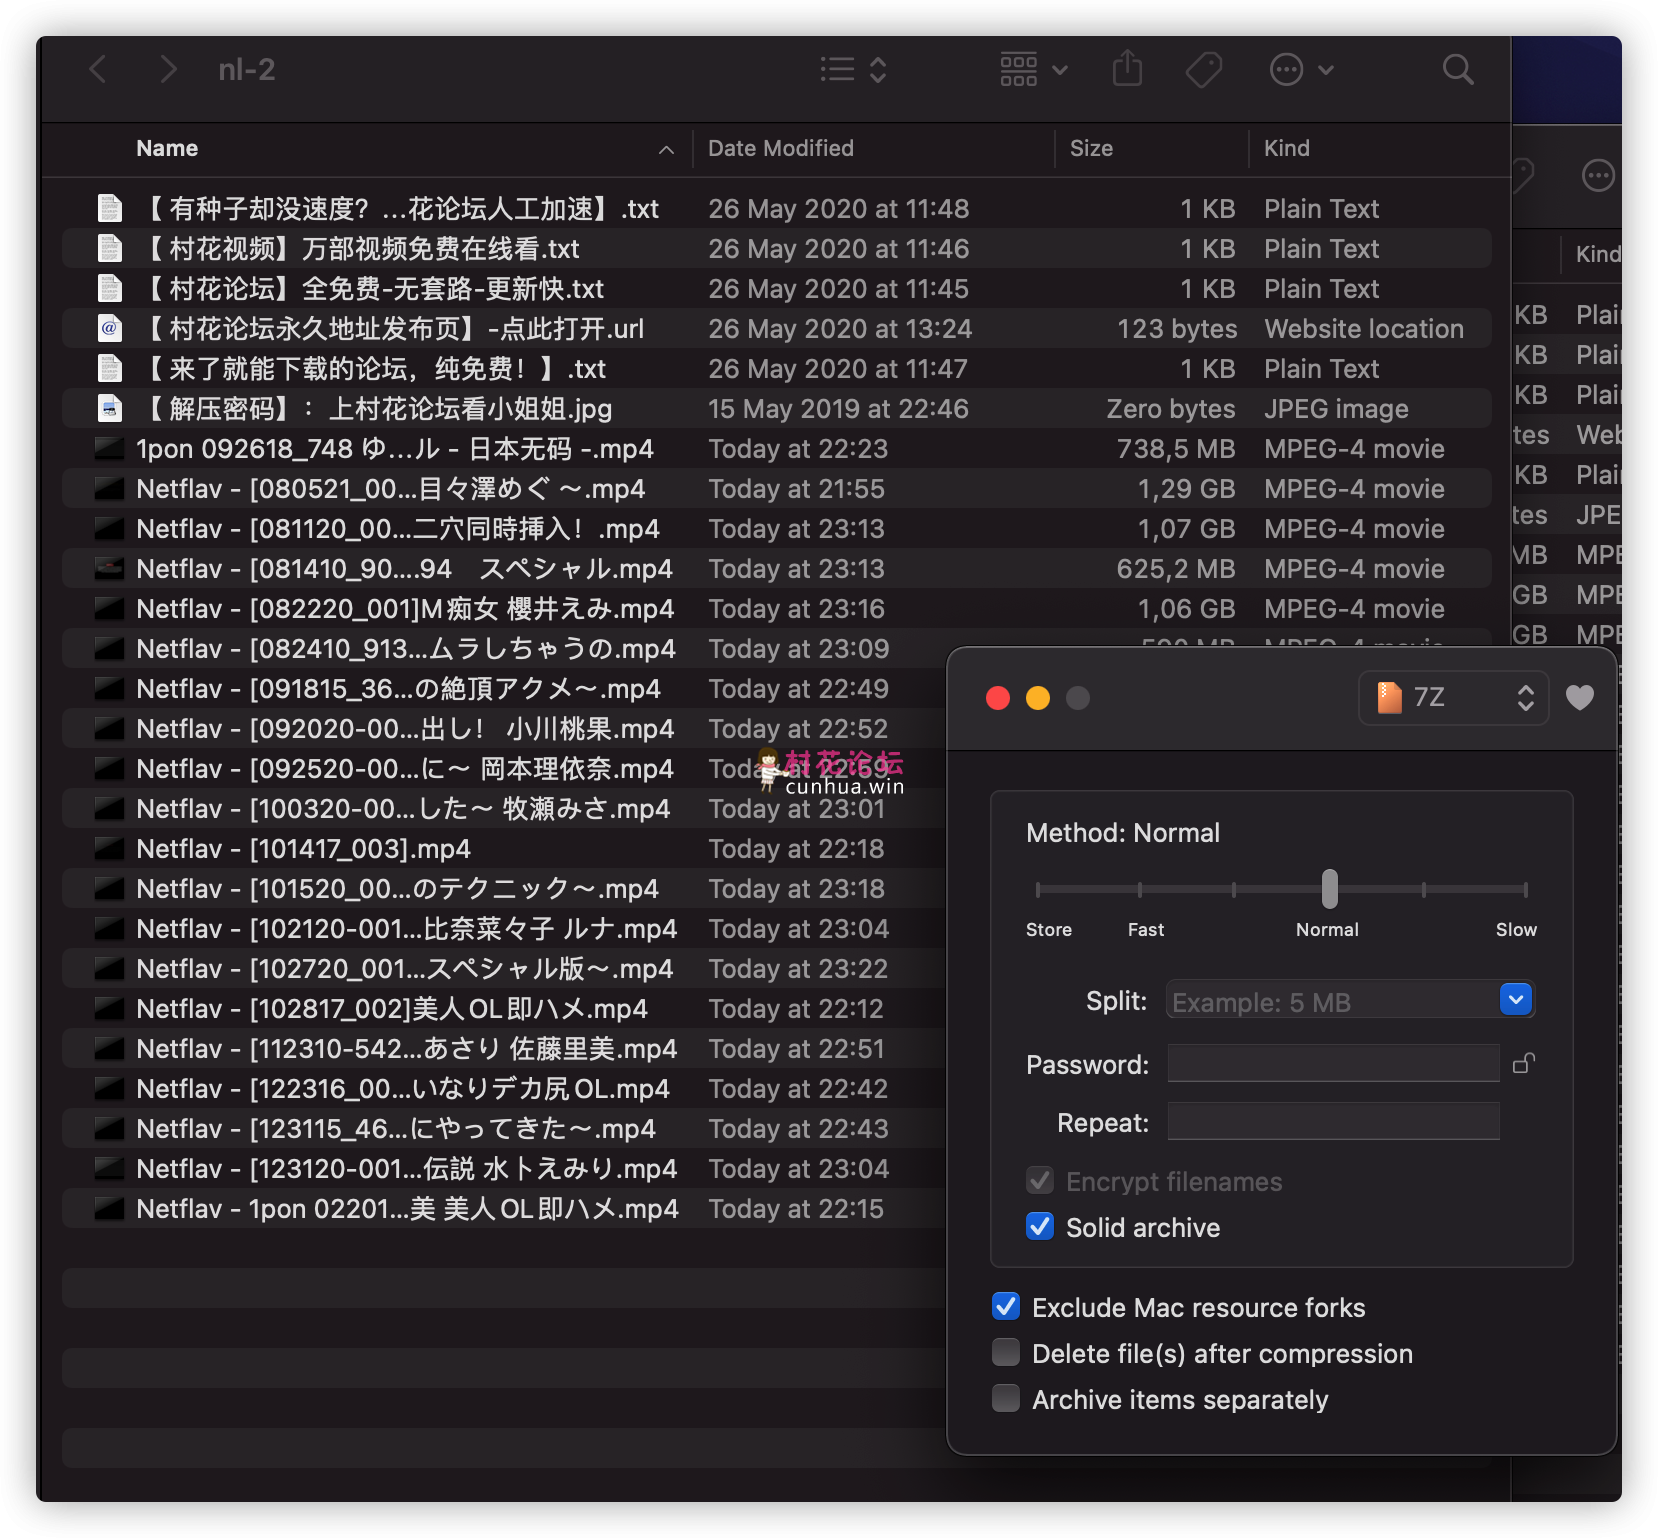Viewport: 1658px width, 1538px height.
Task: Click the Repeat password field
Action: tap(1333, 1121)
